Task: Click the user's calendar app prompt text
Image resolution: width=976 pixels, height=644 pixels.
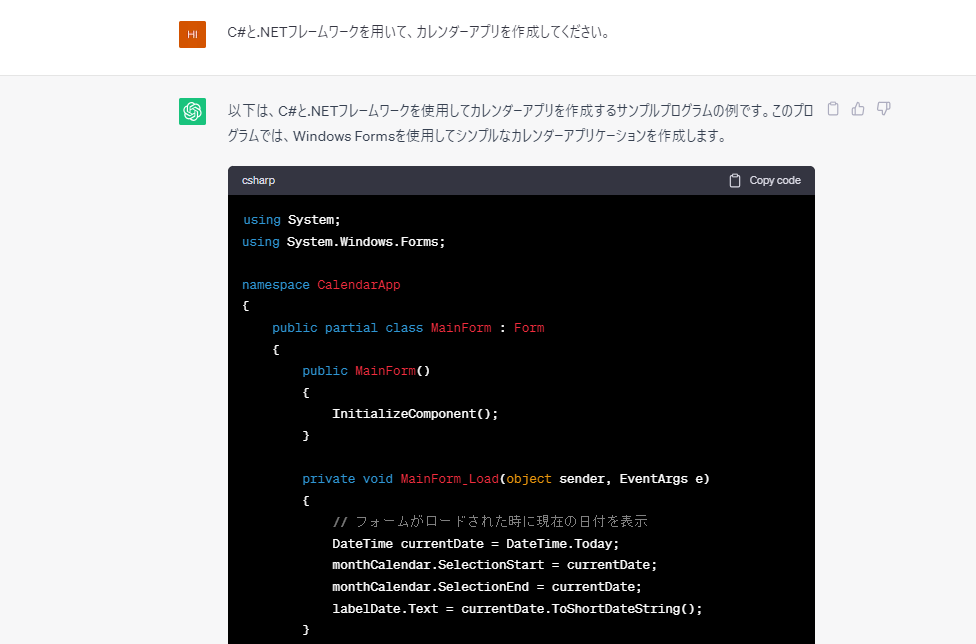Action: point(418,32)
